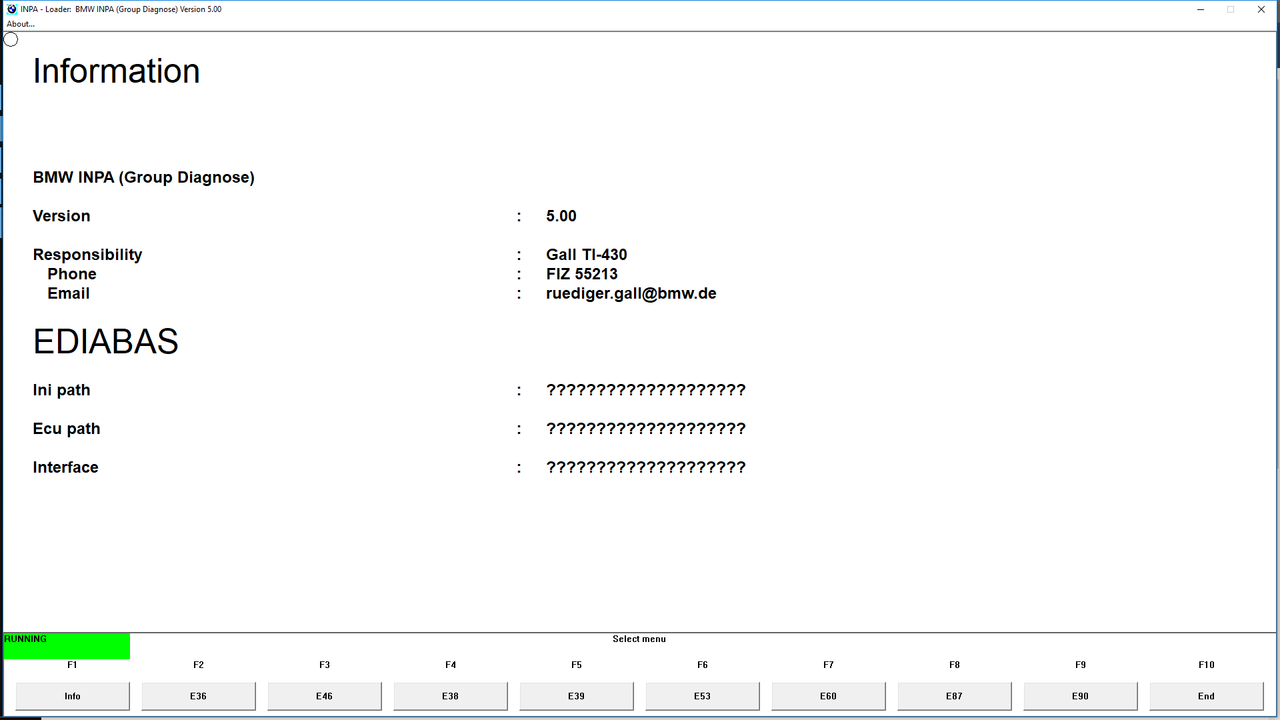Click the Ini path label
This screenshot has width=1280, height=720.
[62, 390]
